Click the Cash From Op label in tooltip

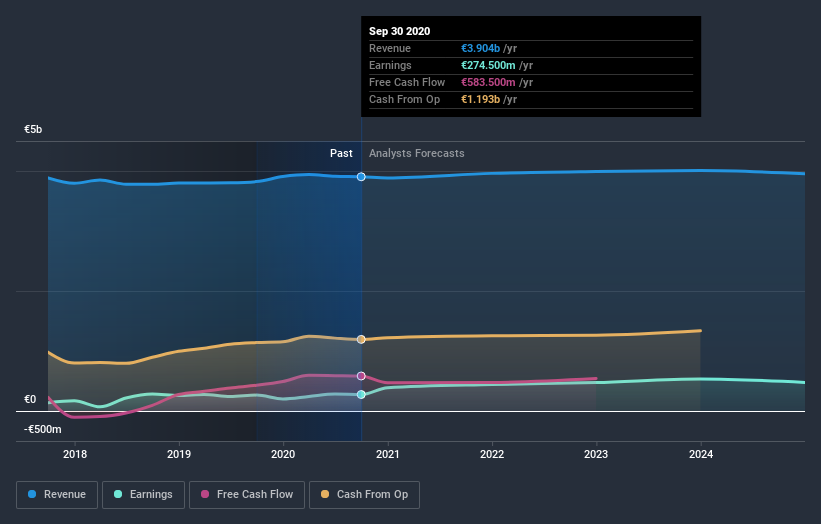click(404, 99)
